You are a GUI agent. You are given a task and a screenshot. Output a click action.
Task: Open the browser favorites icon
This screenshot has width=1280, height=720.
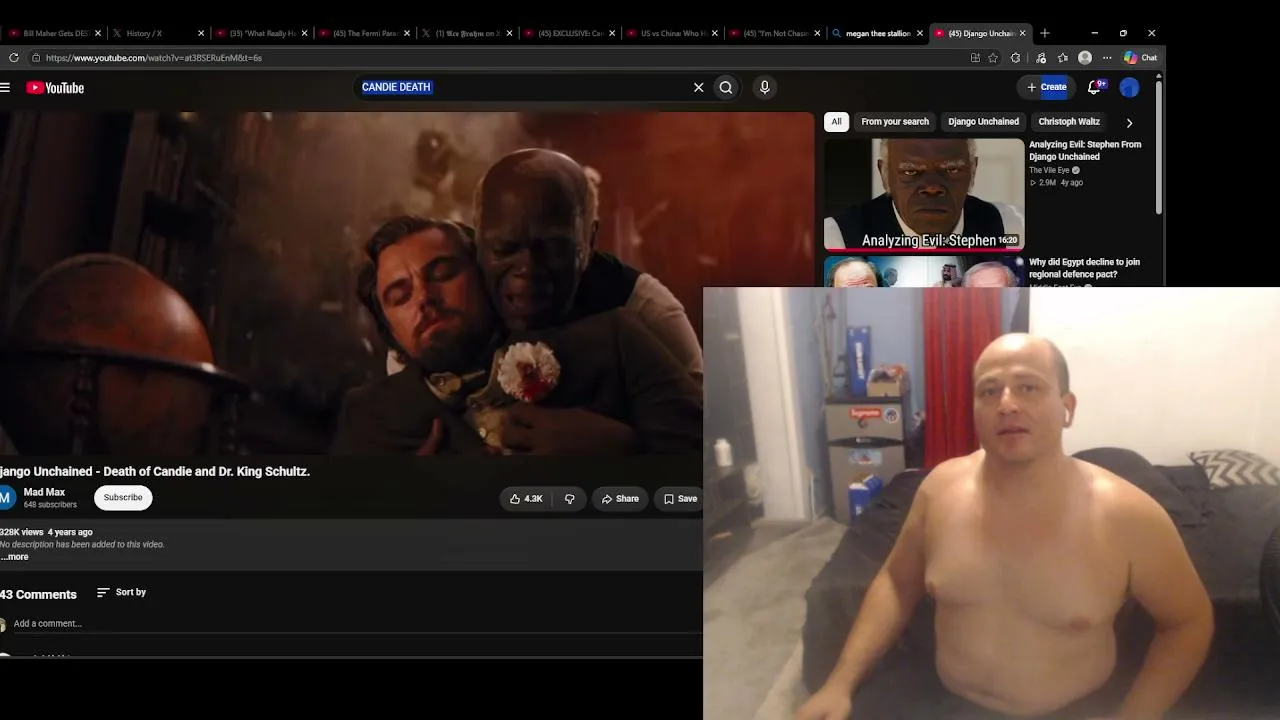pos(1063,58)
